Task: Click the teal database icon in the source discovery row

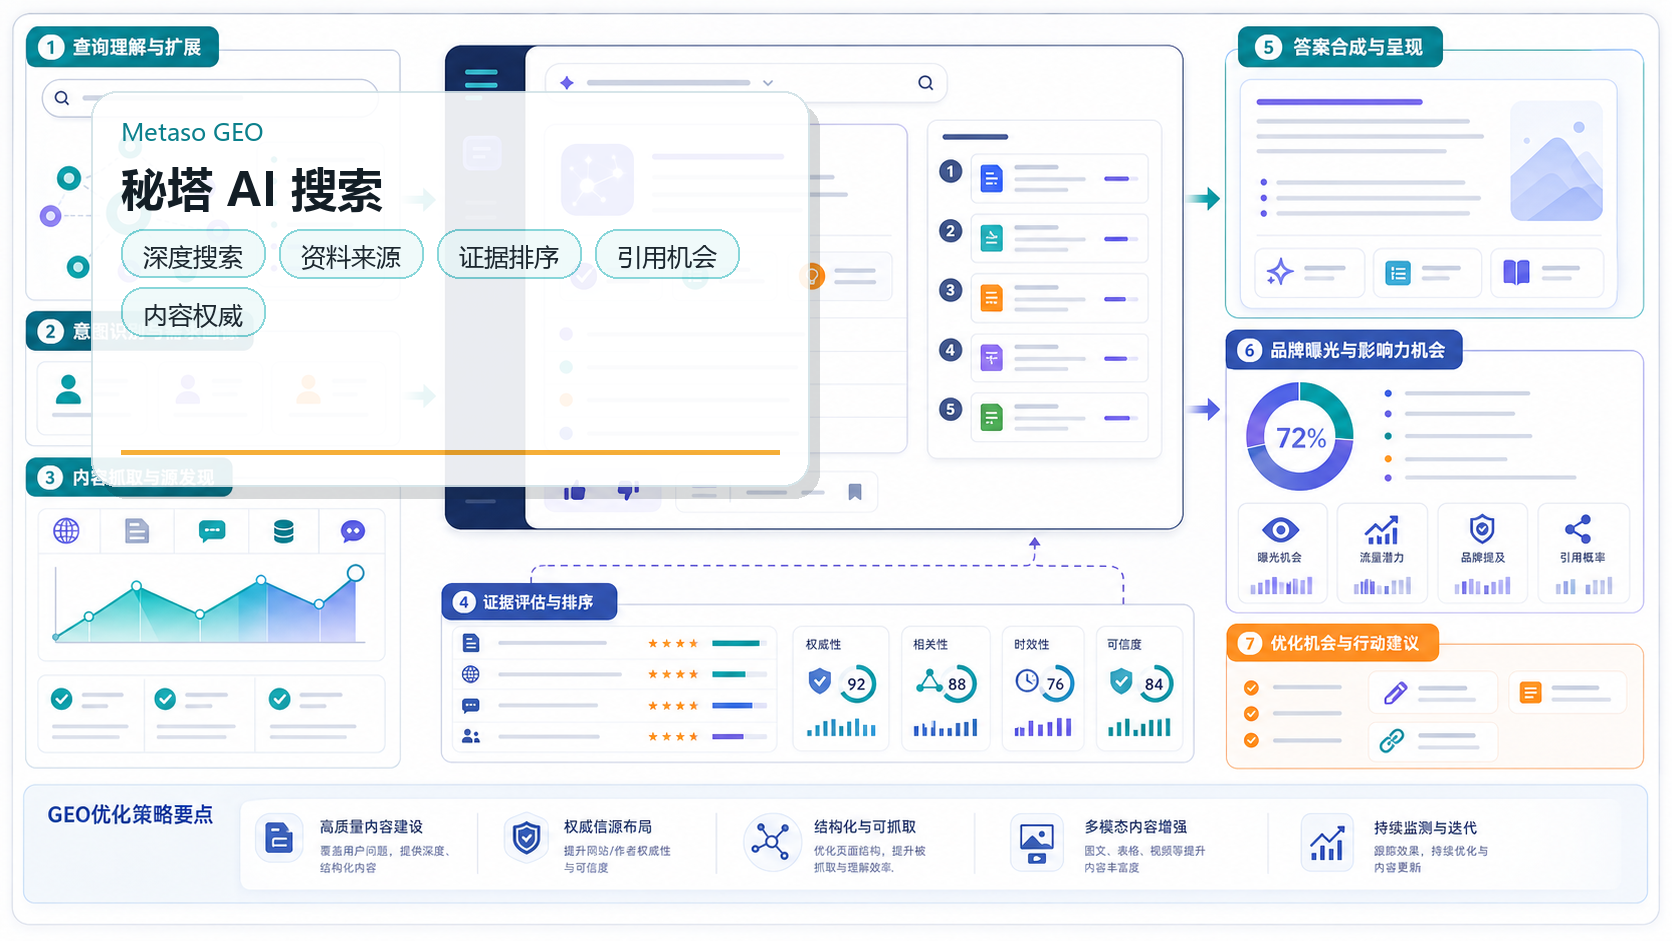Action: coord(284,531)
